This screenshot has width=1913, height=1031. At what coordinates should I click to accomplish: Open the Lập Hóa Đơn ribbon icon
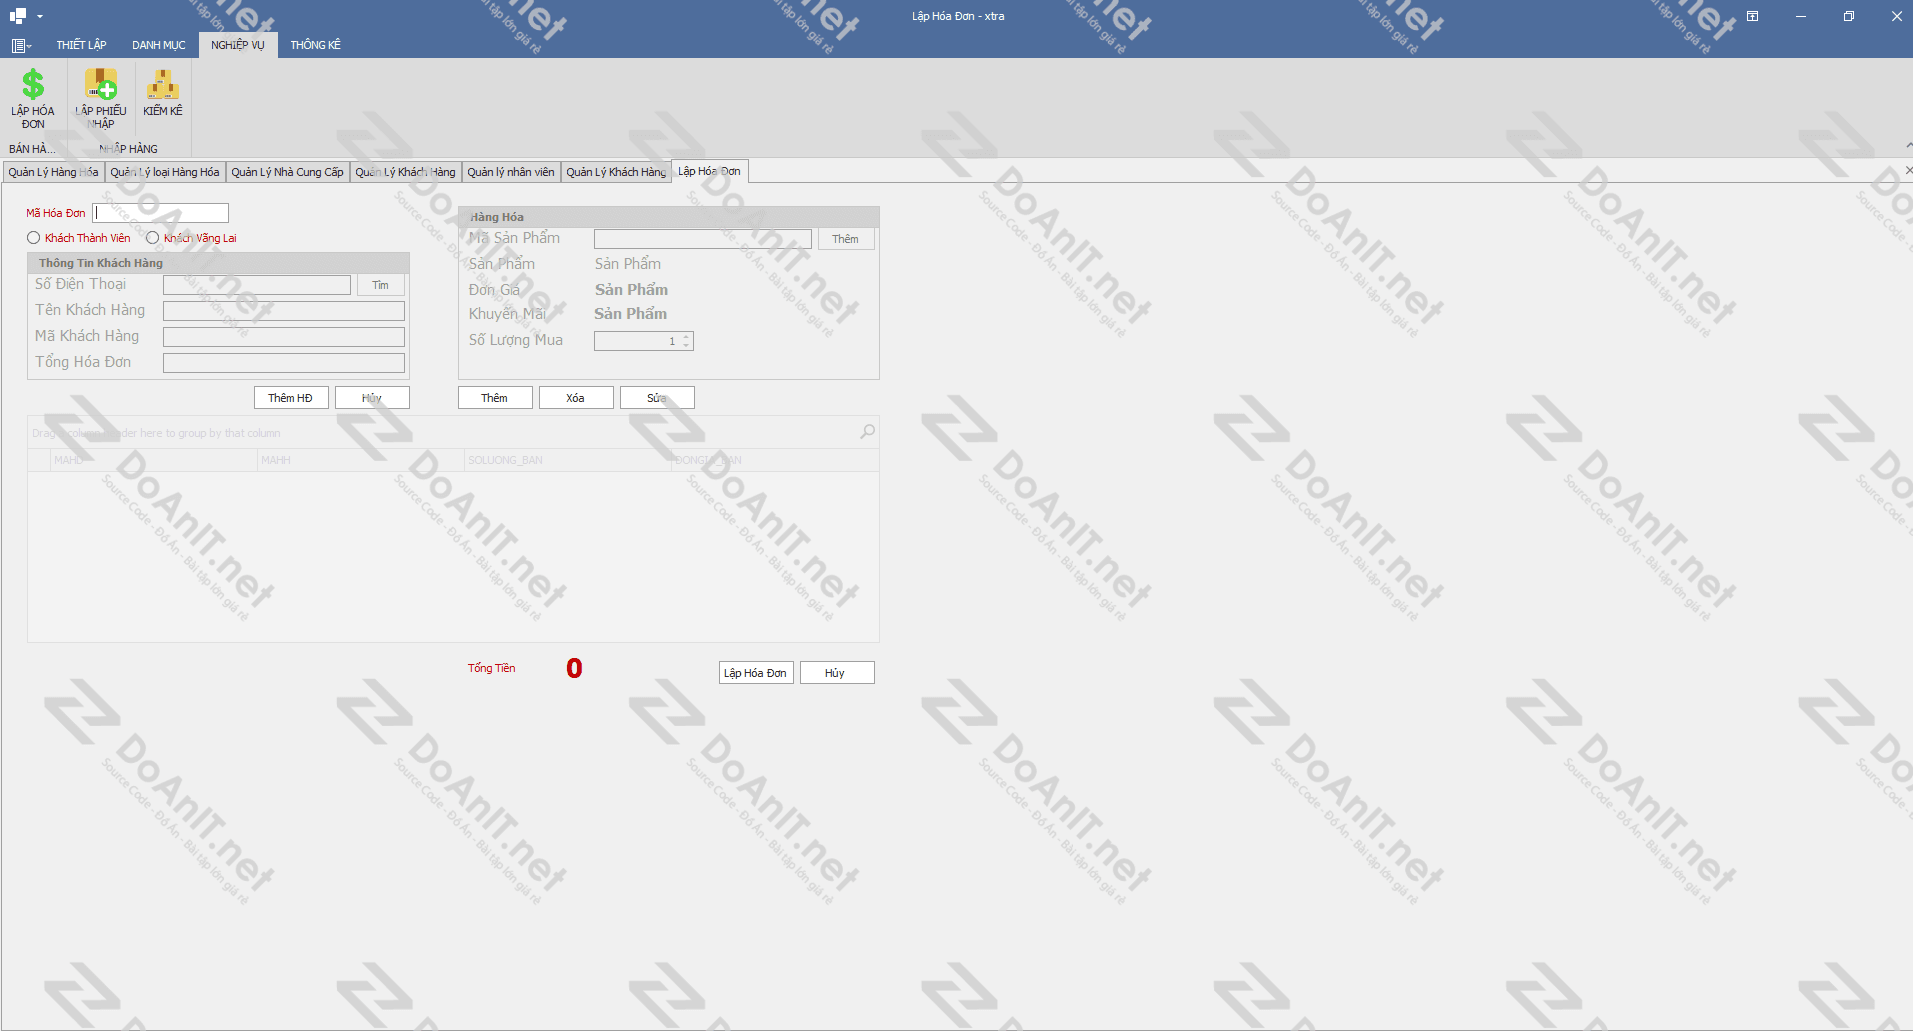pos(33,98)
